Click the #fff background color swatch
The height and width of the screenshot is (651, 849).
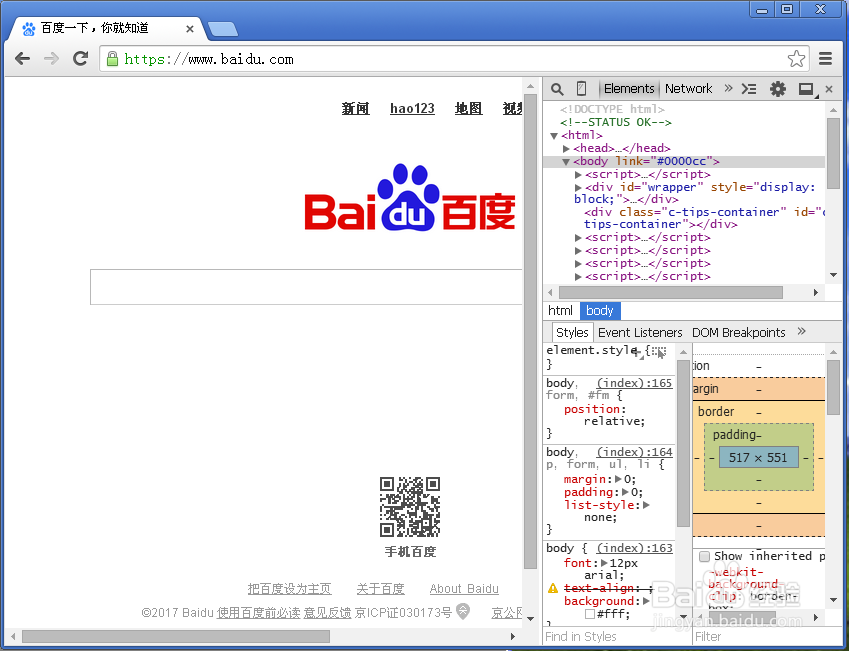point(590,614)
